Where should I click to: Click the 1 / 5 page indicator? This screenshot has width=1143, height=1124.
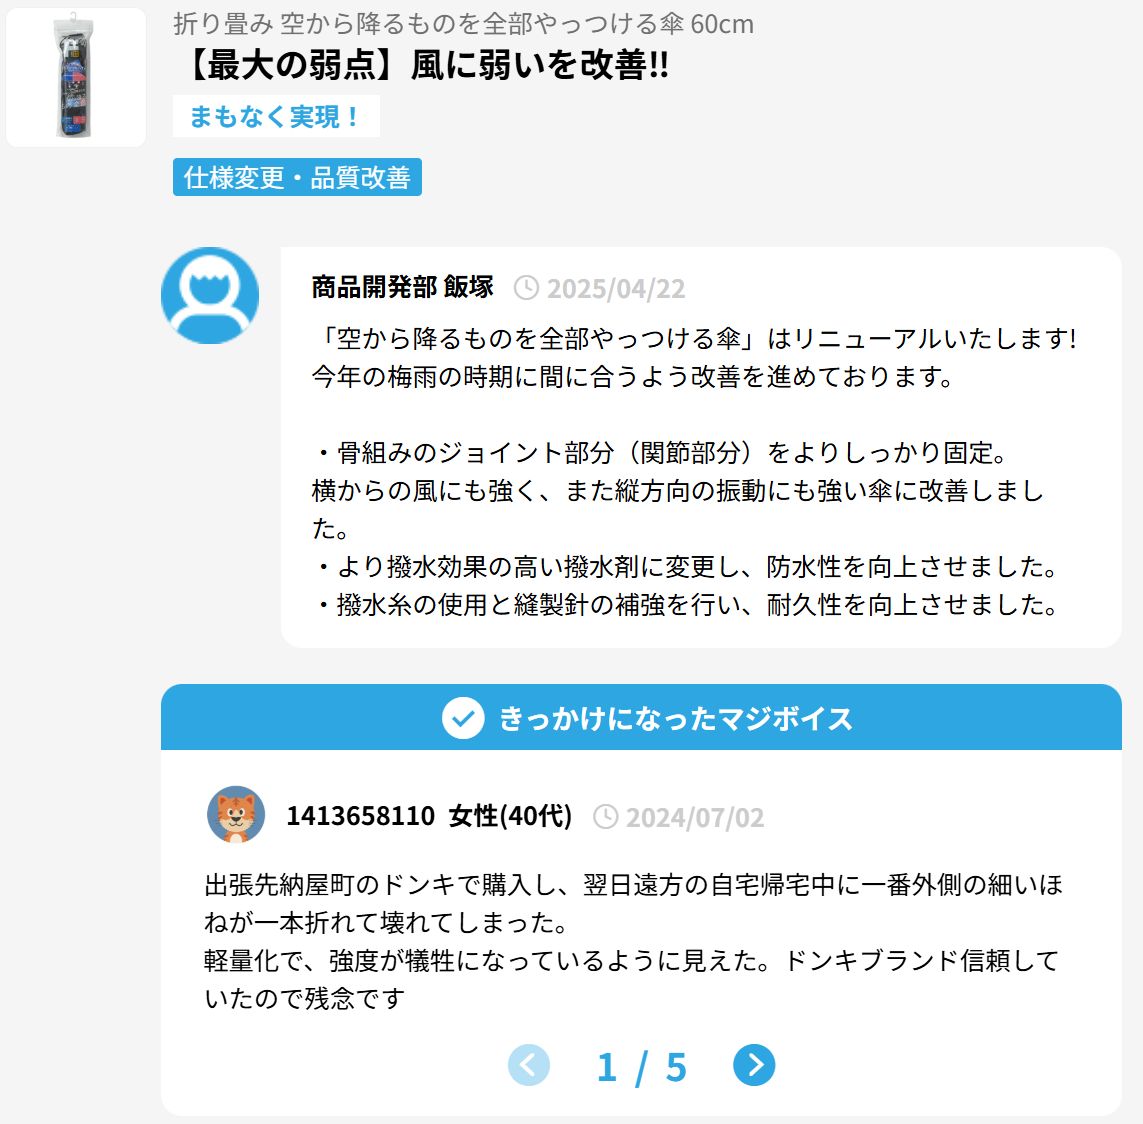(641, 1067)
